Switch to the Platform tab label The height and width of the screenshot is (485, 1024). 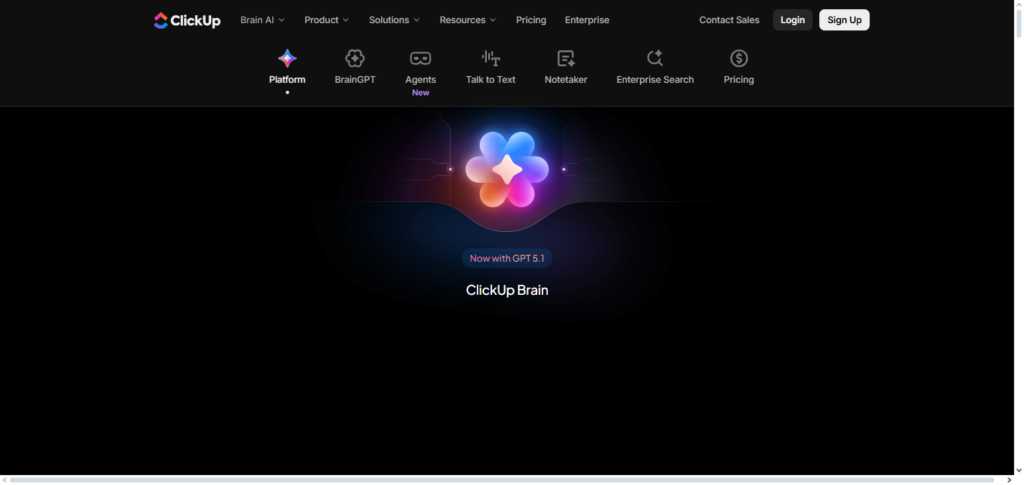coord(287,80)
